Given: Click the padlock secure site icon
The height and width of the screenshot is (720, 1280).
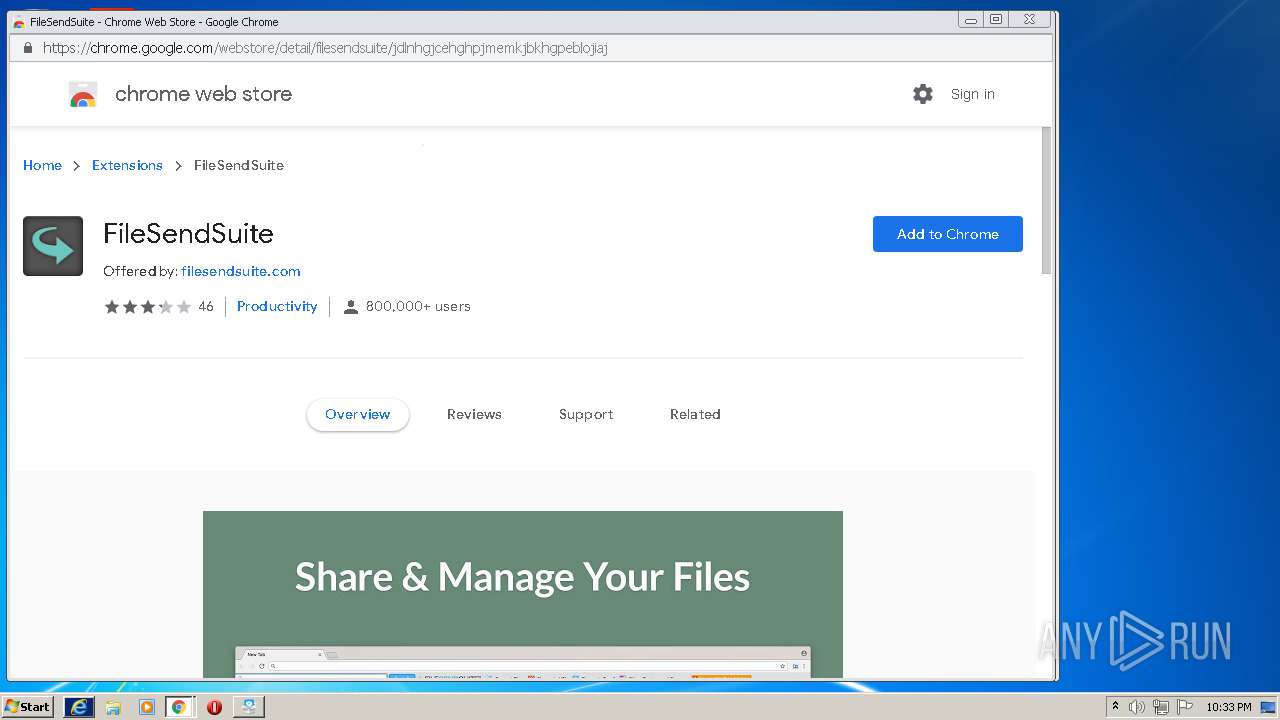Looking at the screenshot, I should coord(27,48).
